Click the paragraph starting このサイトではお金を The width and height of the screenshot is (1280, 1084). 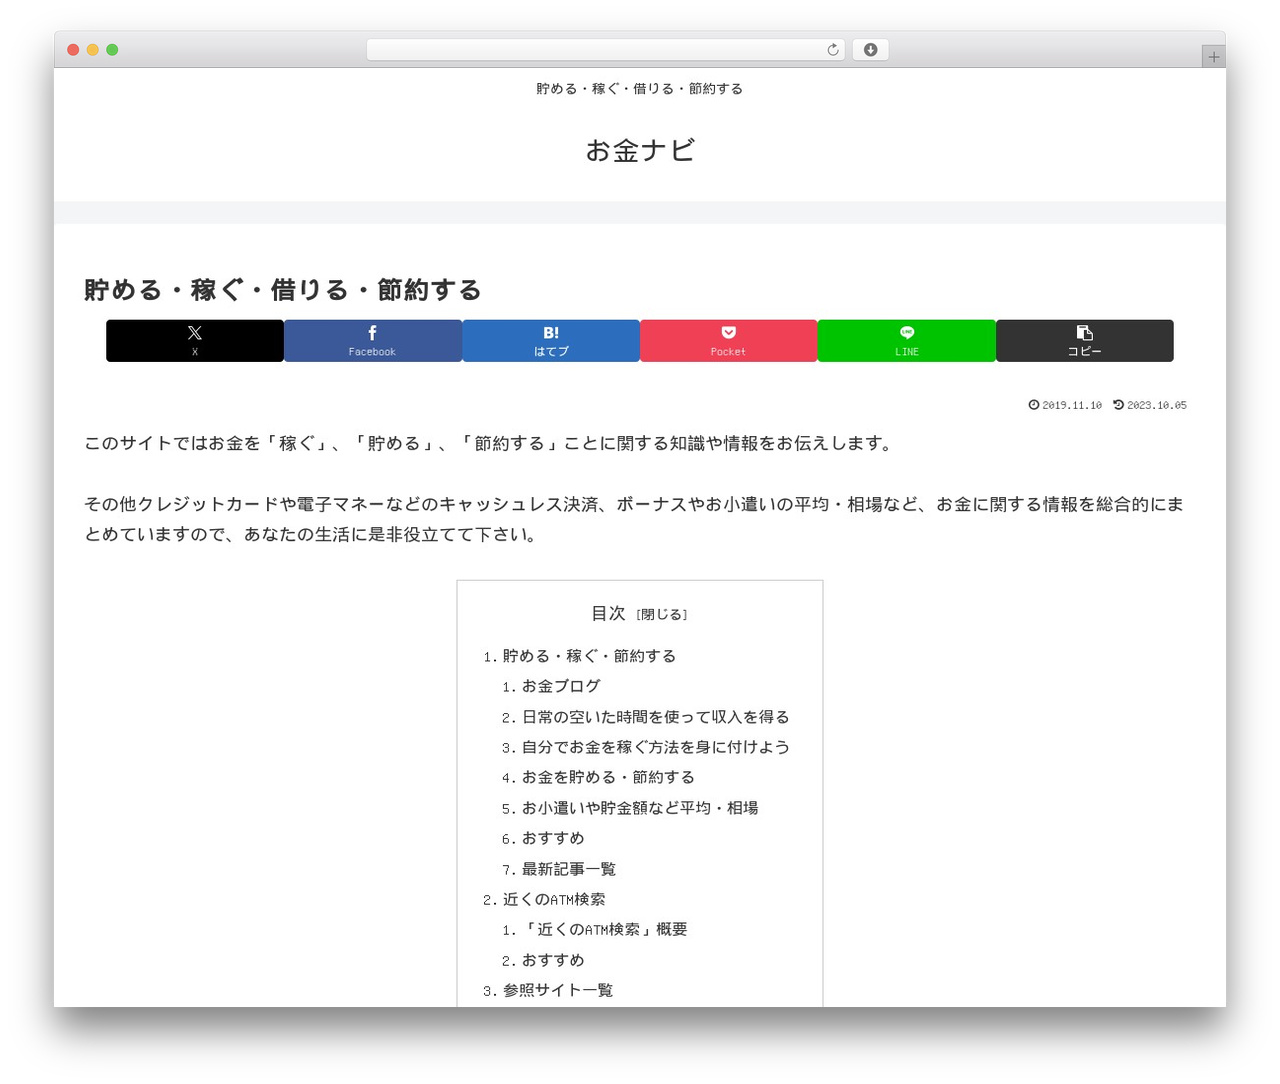coord(490,443)
